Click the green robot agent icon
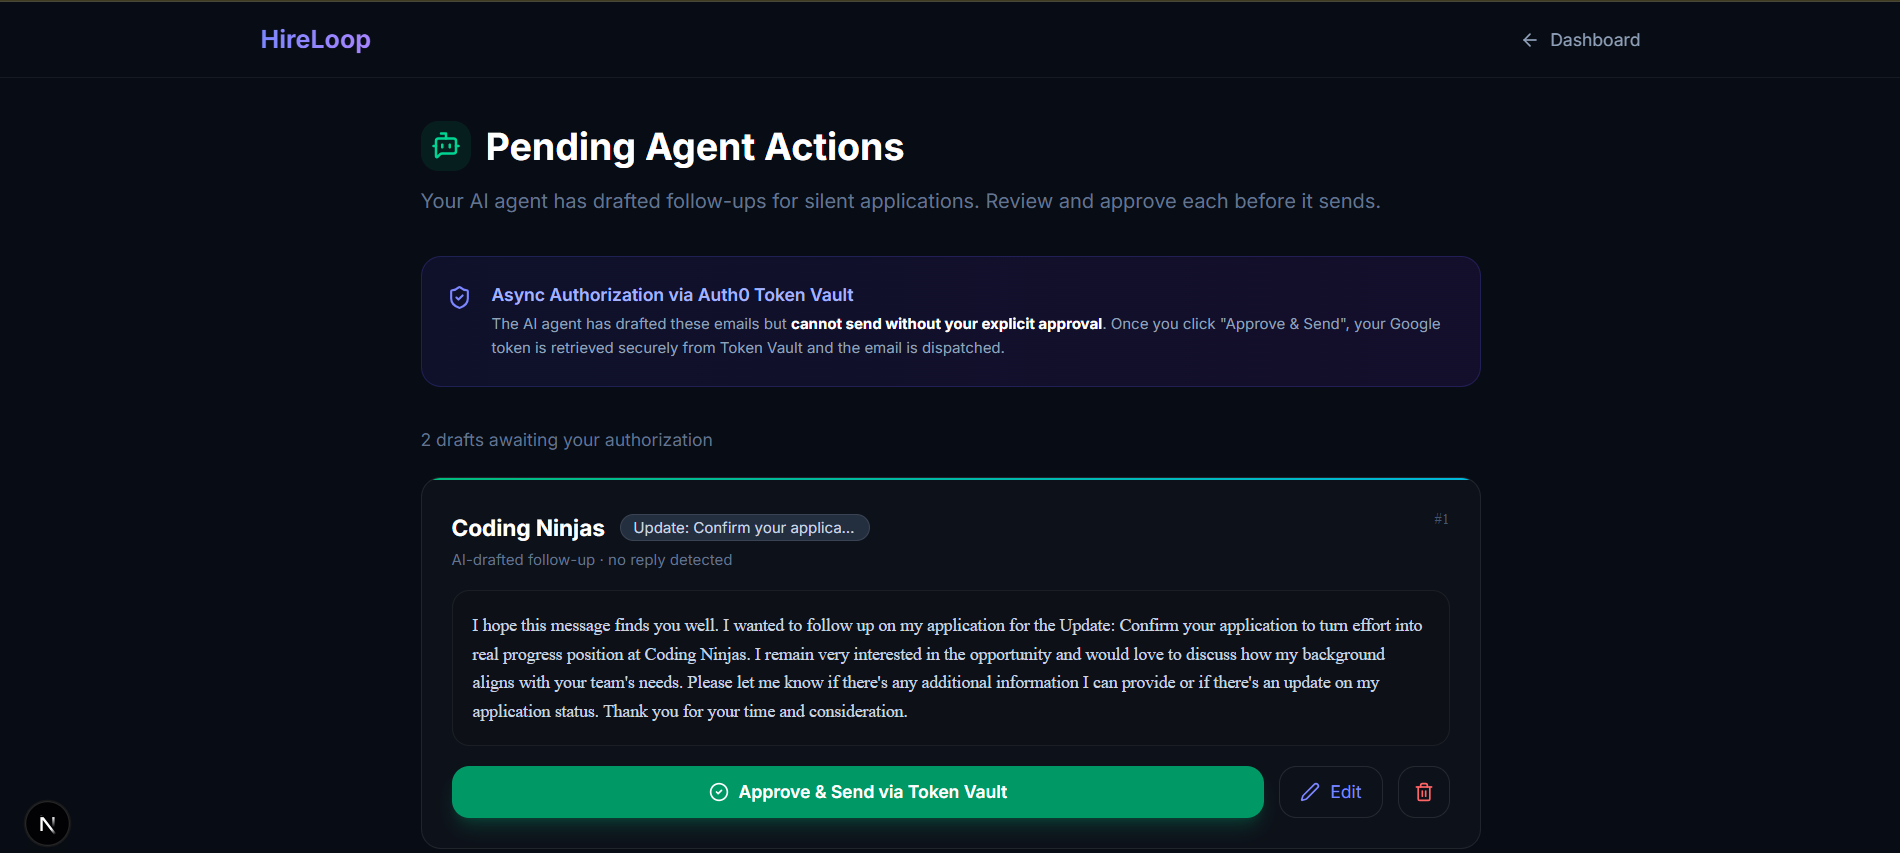The image size is (1900, 853). (x=446, y=146)
